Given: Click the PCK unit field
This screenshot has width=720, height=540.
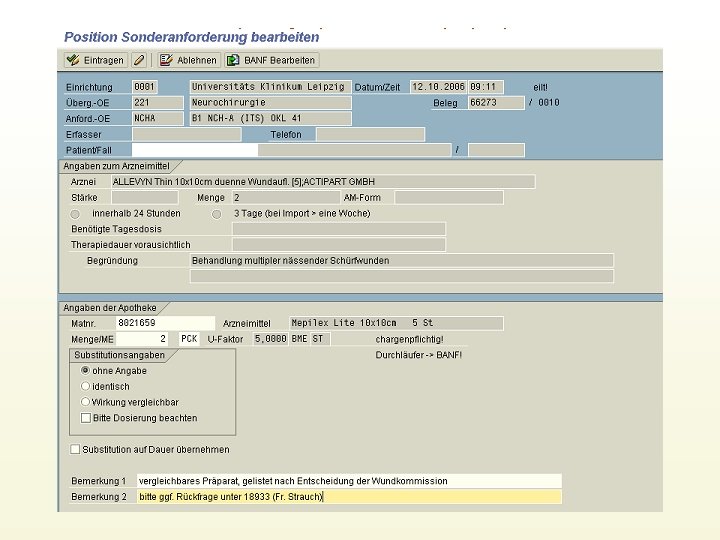Looking at the screenshot, I should pos(189,339).
